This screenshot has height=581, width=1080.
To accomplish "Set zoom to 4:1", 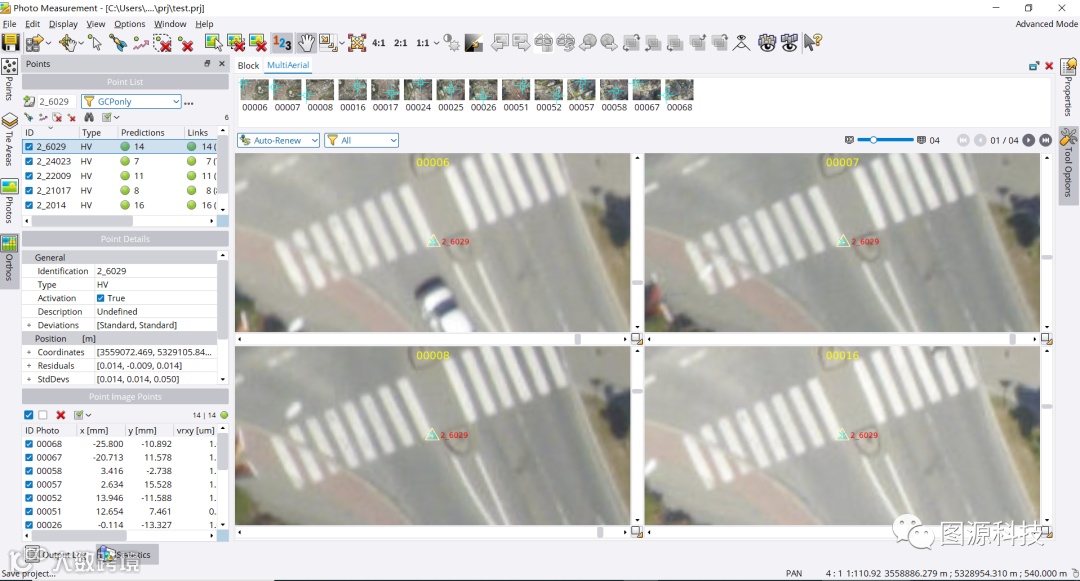I will tap(379, 43).
